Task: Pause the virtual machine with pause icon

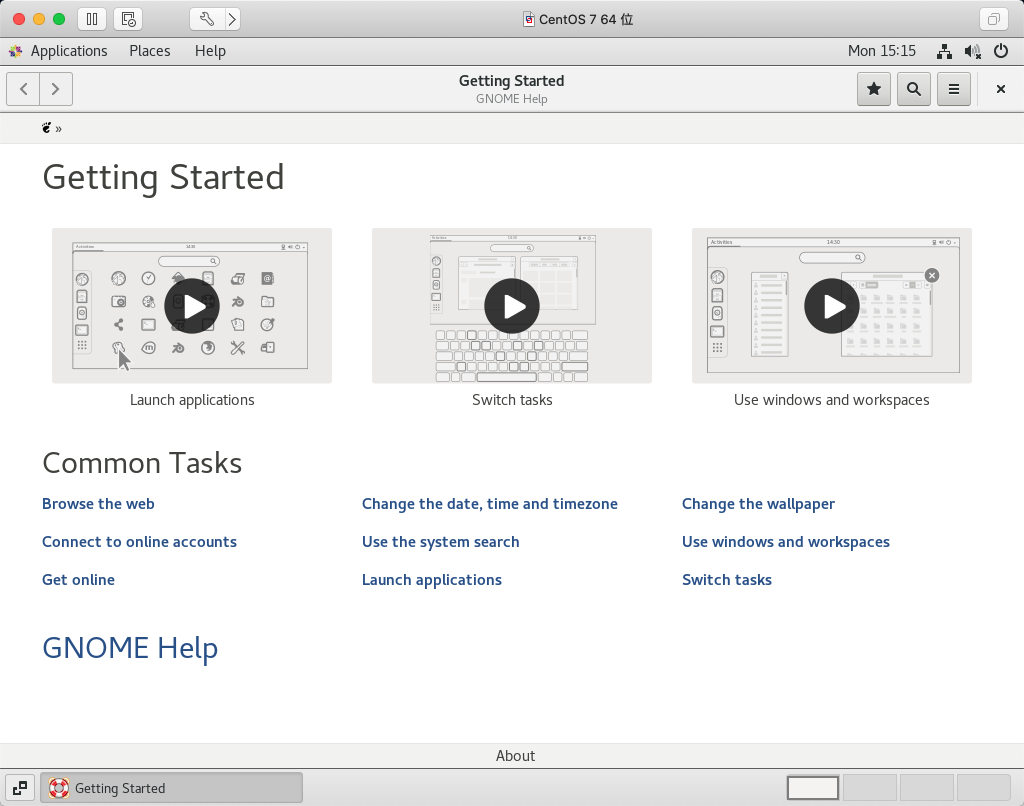Action: (92, 19)
